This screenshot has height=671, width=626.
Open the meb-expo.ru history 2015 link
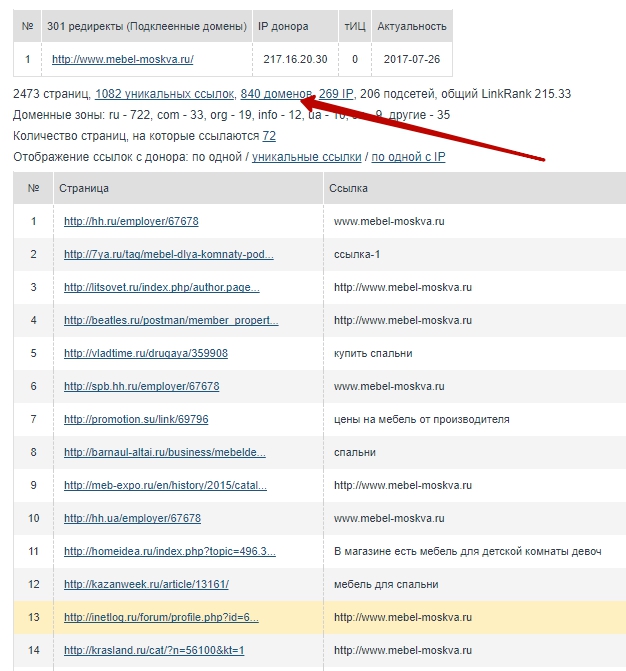point(165,485)
